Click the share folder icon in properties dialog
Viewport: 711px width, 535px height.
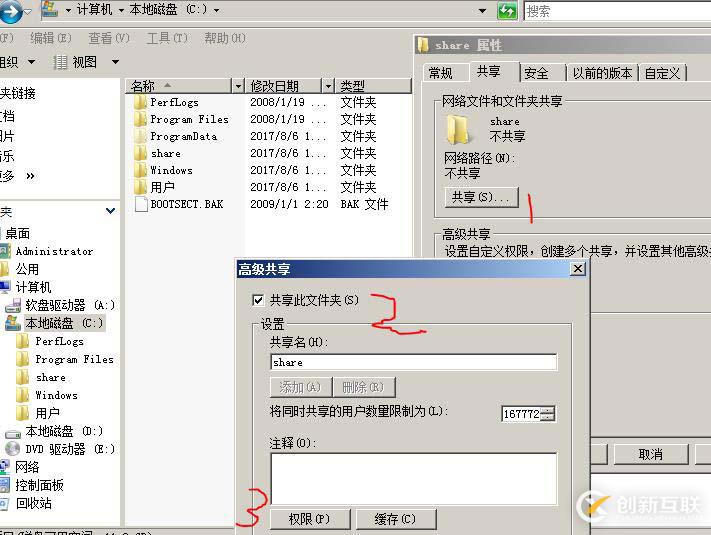point(457,129)
